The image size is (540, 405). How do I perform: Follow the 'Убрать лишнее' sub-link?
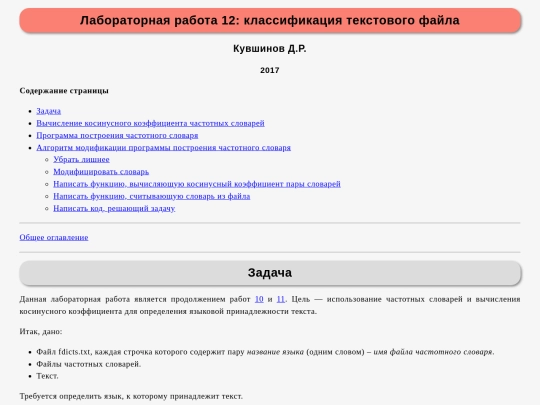pyautogui.click(x=81, y=159)
